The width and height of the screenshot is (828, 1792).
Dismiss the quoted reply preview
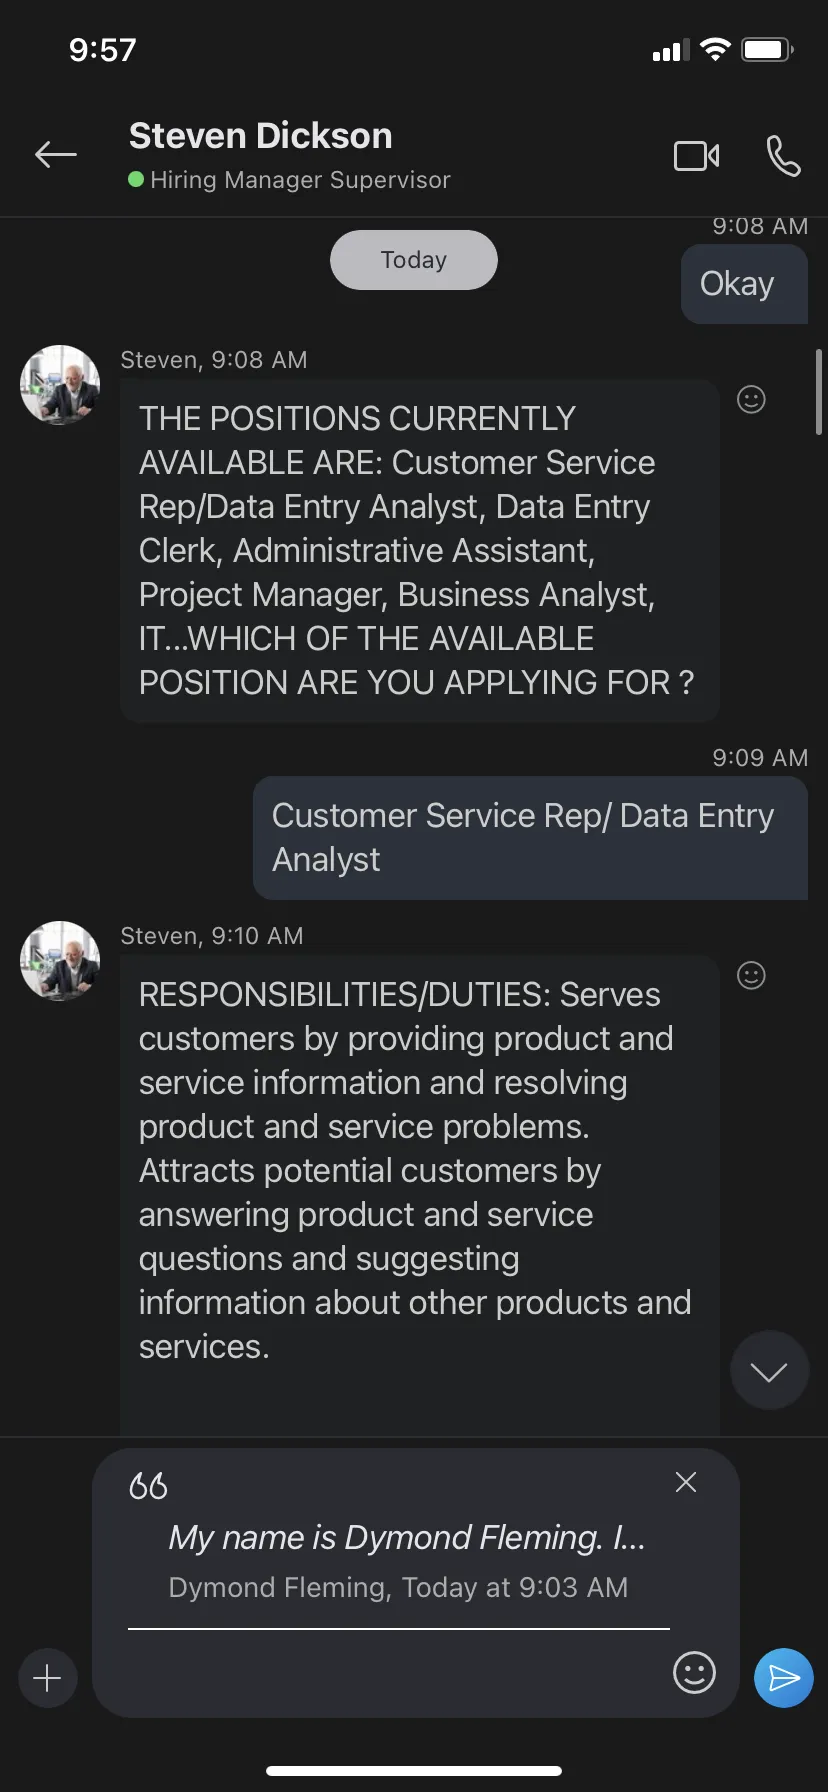pyautogui.click(x=685, y=1482)
